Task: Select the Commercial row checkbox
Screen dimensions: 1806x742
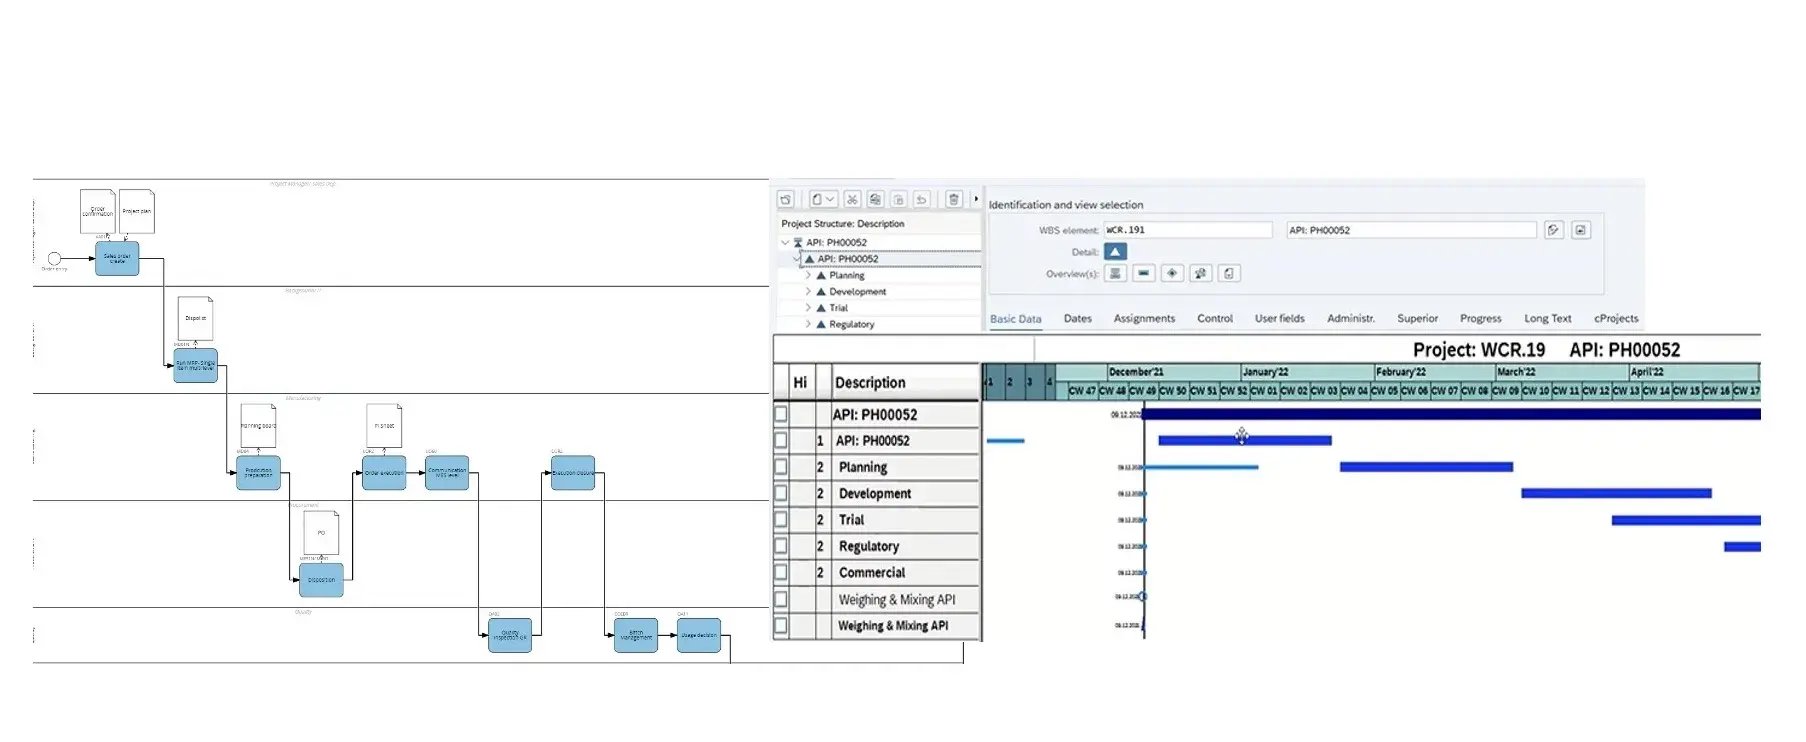Action: pos(781,573)
